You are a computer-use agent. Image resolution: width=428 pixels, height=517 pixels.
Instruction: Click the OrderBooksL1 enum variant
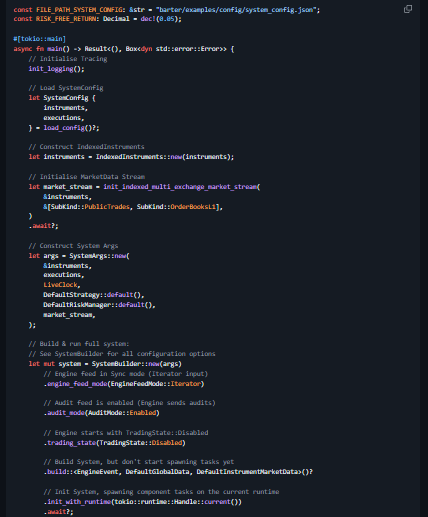(193, 207)
